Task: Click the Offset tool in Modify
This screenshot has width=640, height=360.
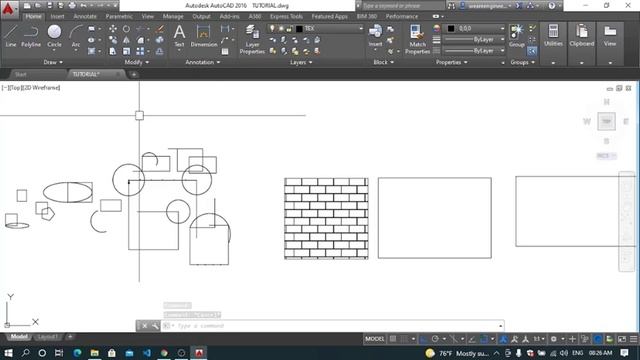Action: tap(160, 51)
